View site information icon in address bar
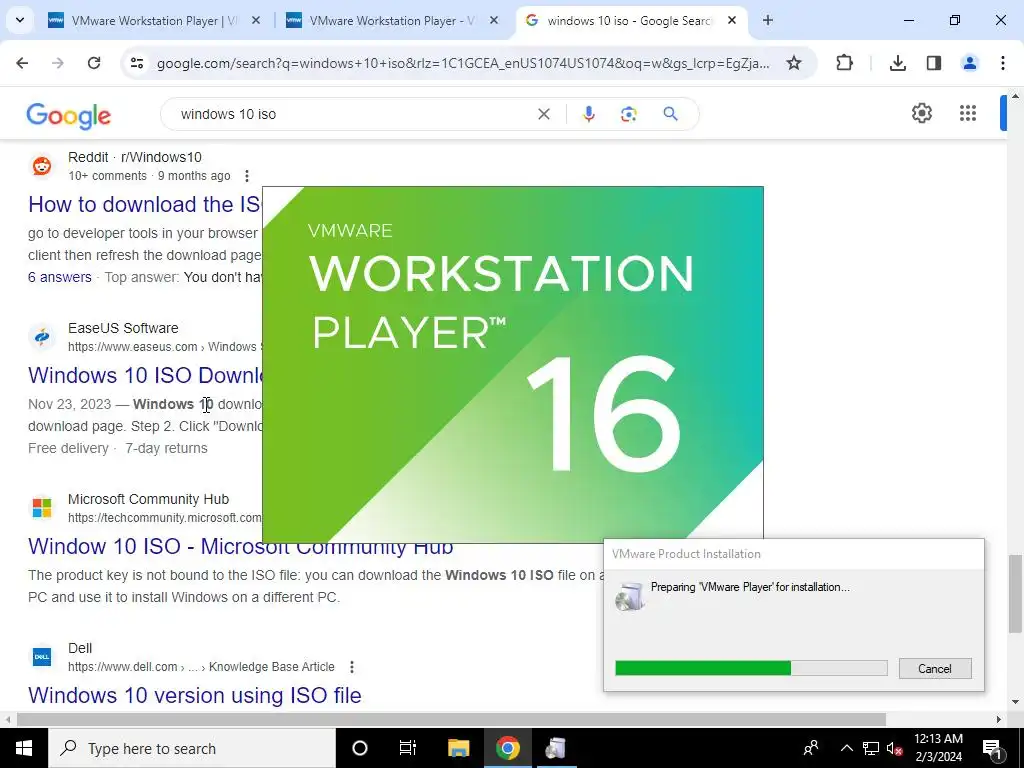Screen dimensions: 1024x768 [x=137, y=63]
